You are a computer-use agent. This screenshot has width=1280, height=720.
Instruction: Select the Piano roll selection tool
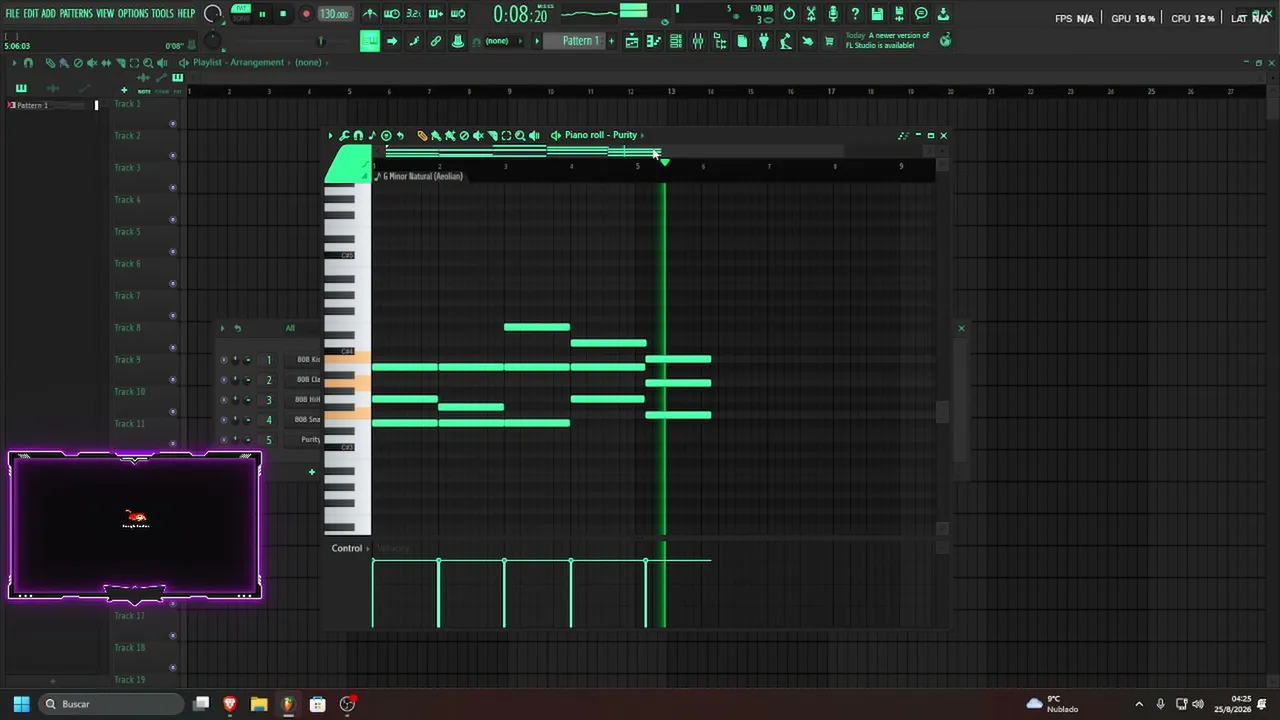[x=506, y=135]
